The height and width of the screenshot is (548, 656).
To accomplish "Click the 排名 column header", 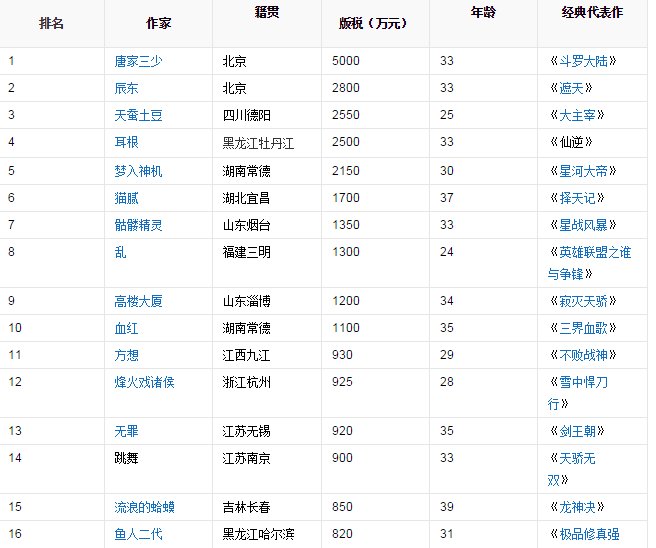I will pos(51,23).
